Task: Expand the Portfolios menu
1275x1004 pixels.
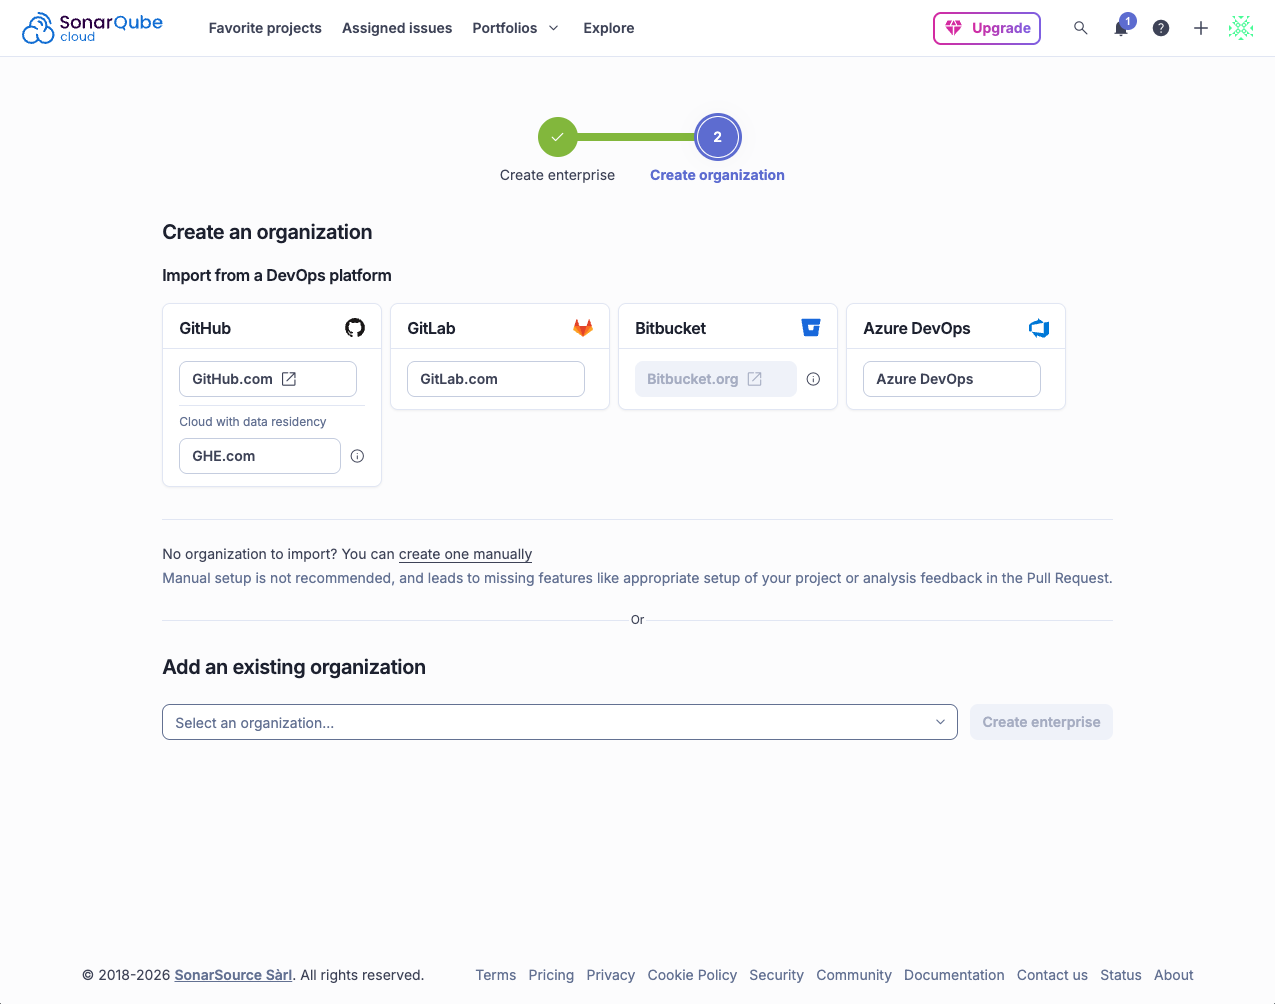Action: tap(515, 28)
